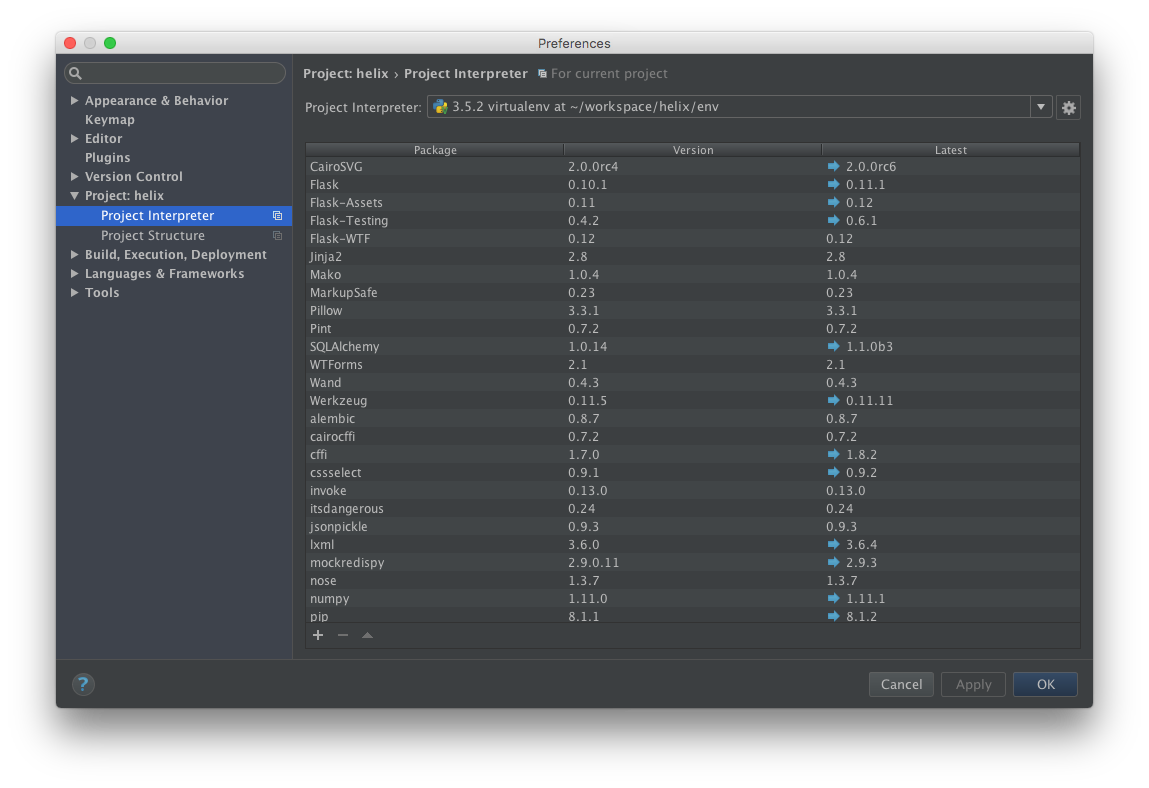Click the update arrow for cssselect
Screen dimensions: 1149x788
click(833, 472)
